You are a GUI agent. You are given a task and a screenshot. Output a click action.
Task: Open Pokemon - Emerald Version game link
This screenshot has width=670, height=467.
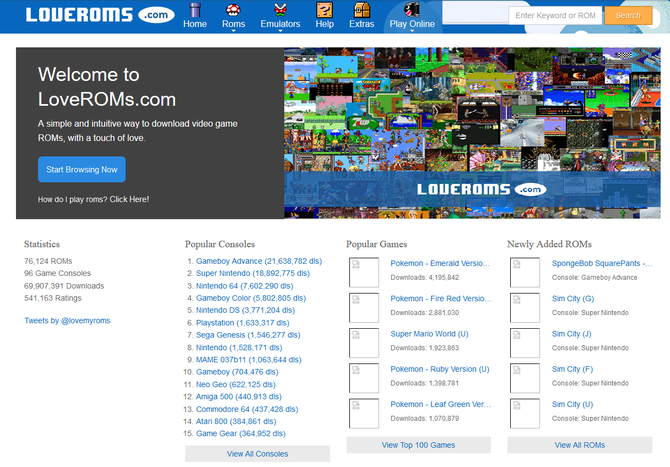point(440,263)
